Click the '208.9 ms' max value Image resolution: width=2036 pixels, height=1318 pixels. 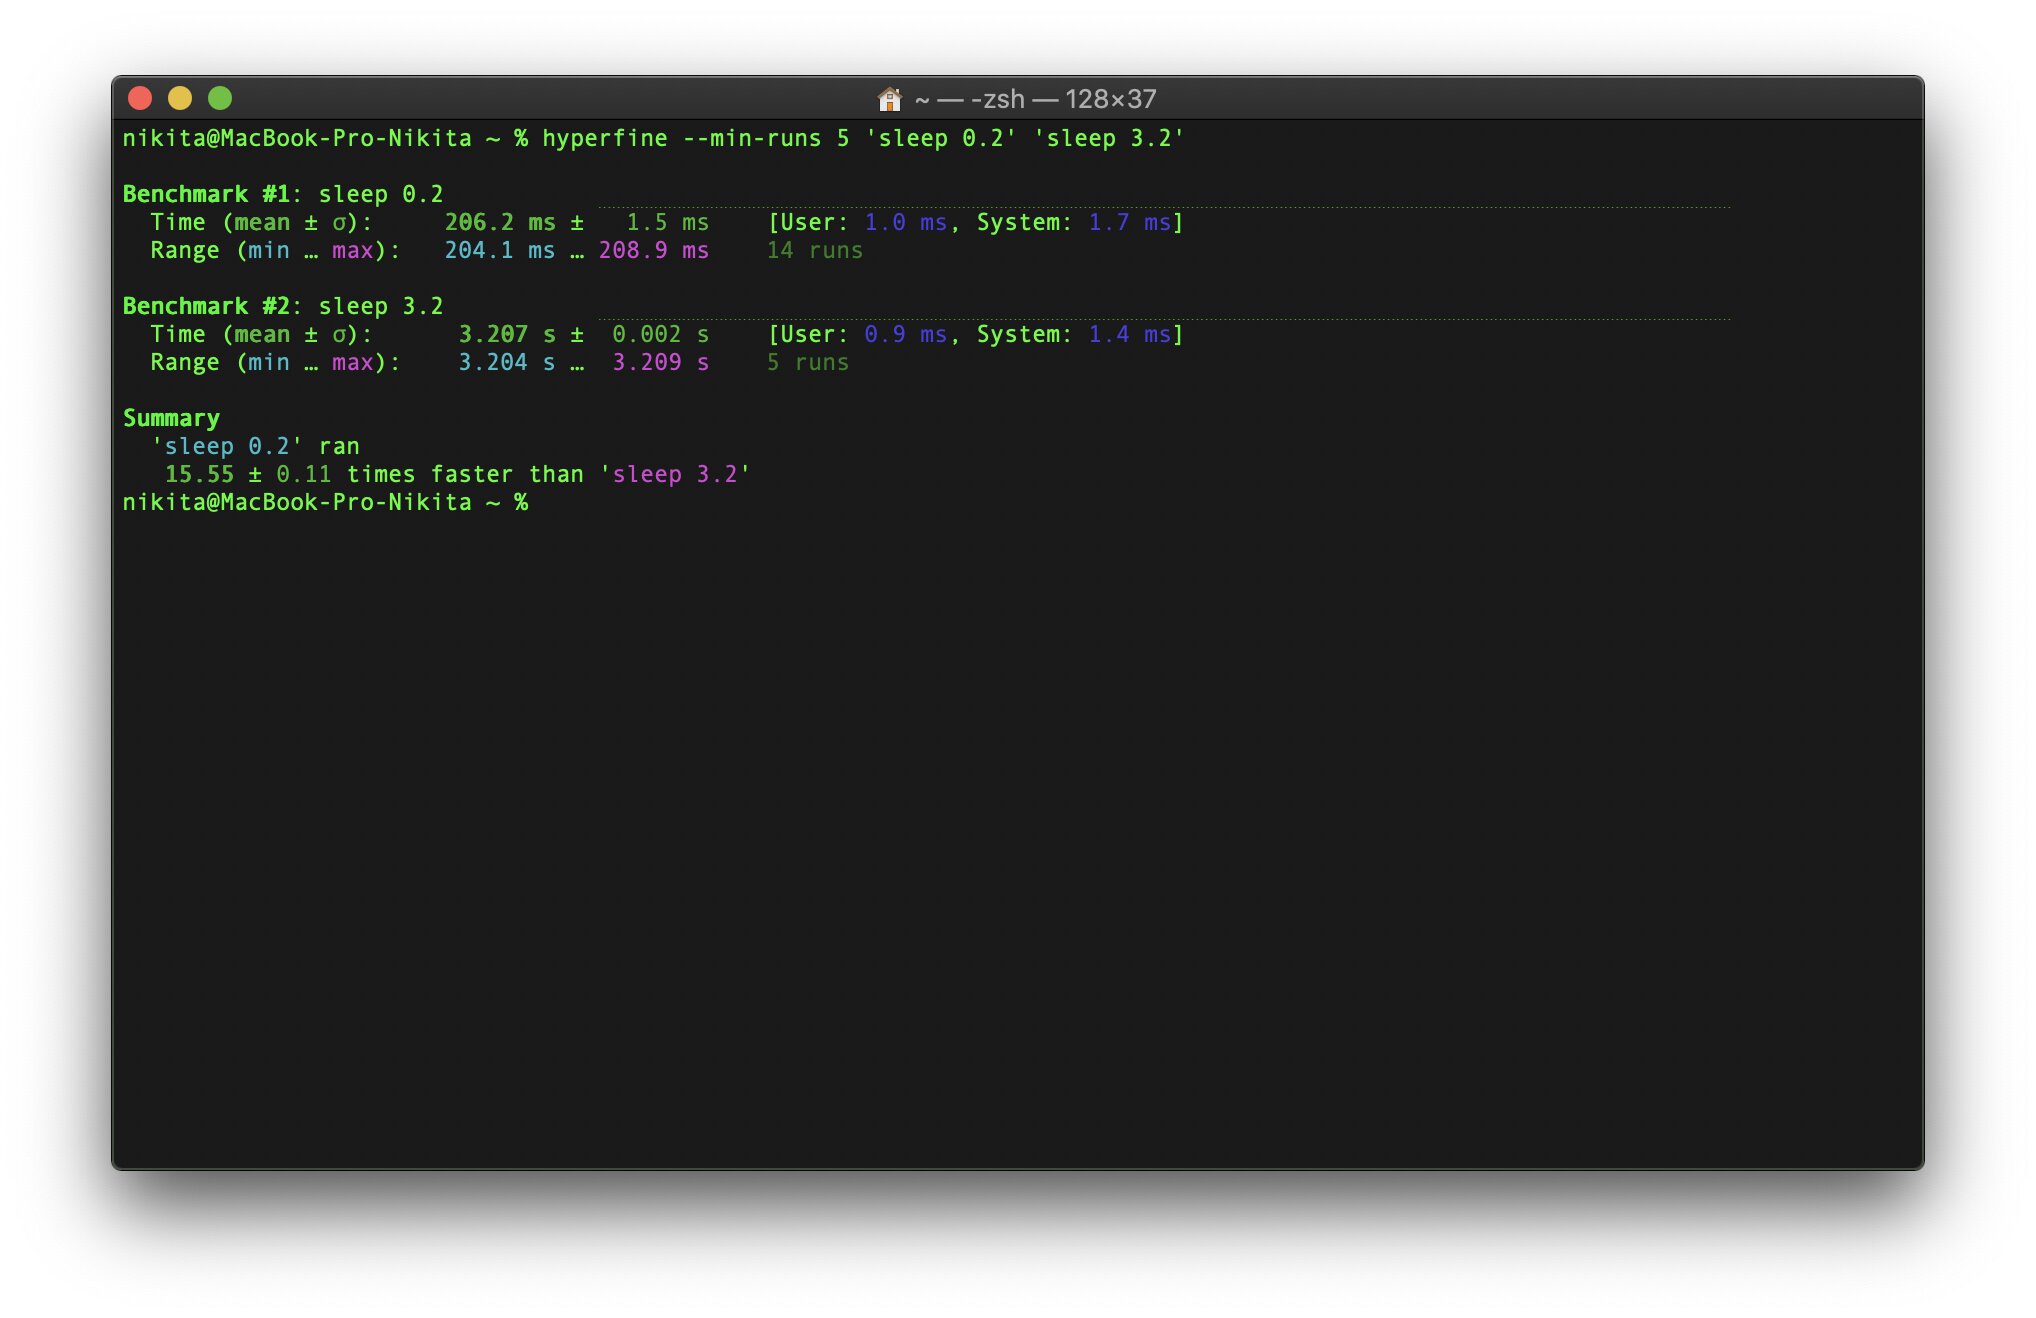click(x=654, y=250)
